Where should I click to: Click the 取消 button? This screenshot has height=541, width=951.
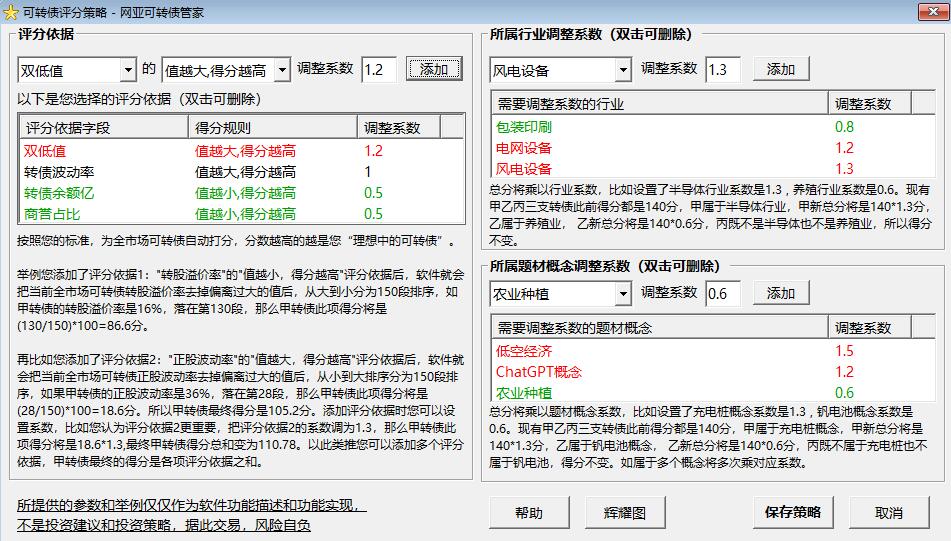[x=889, y=512]
